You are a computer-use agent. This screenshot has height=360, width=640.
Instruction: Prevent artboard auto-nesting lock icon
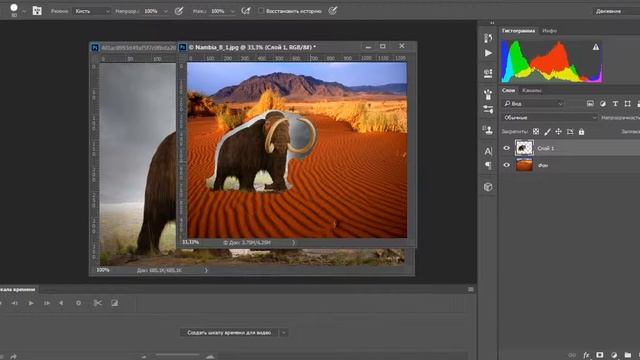pyautogui.click(x=570, y=131)
